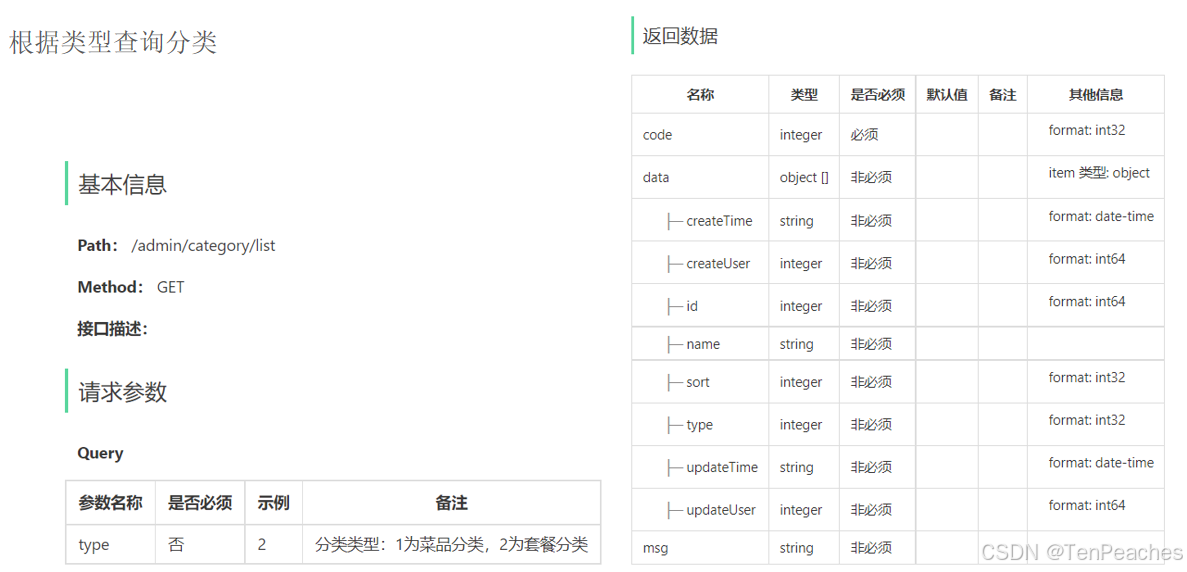Screen dimensions: 1187x572
Task: Select item 类型: object info cell
Action: click(x=1098, y=173)
